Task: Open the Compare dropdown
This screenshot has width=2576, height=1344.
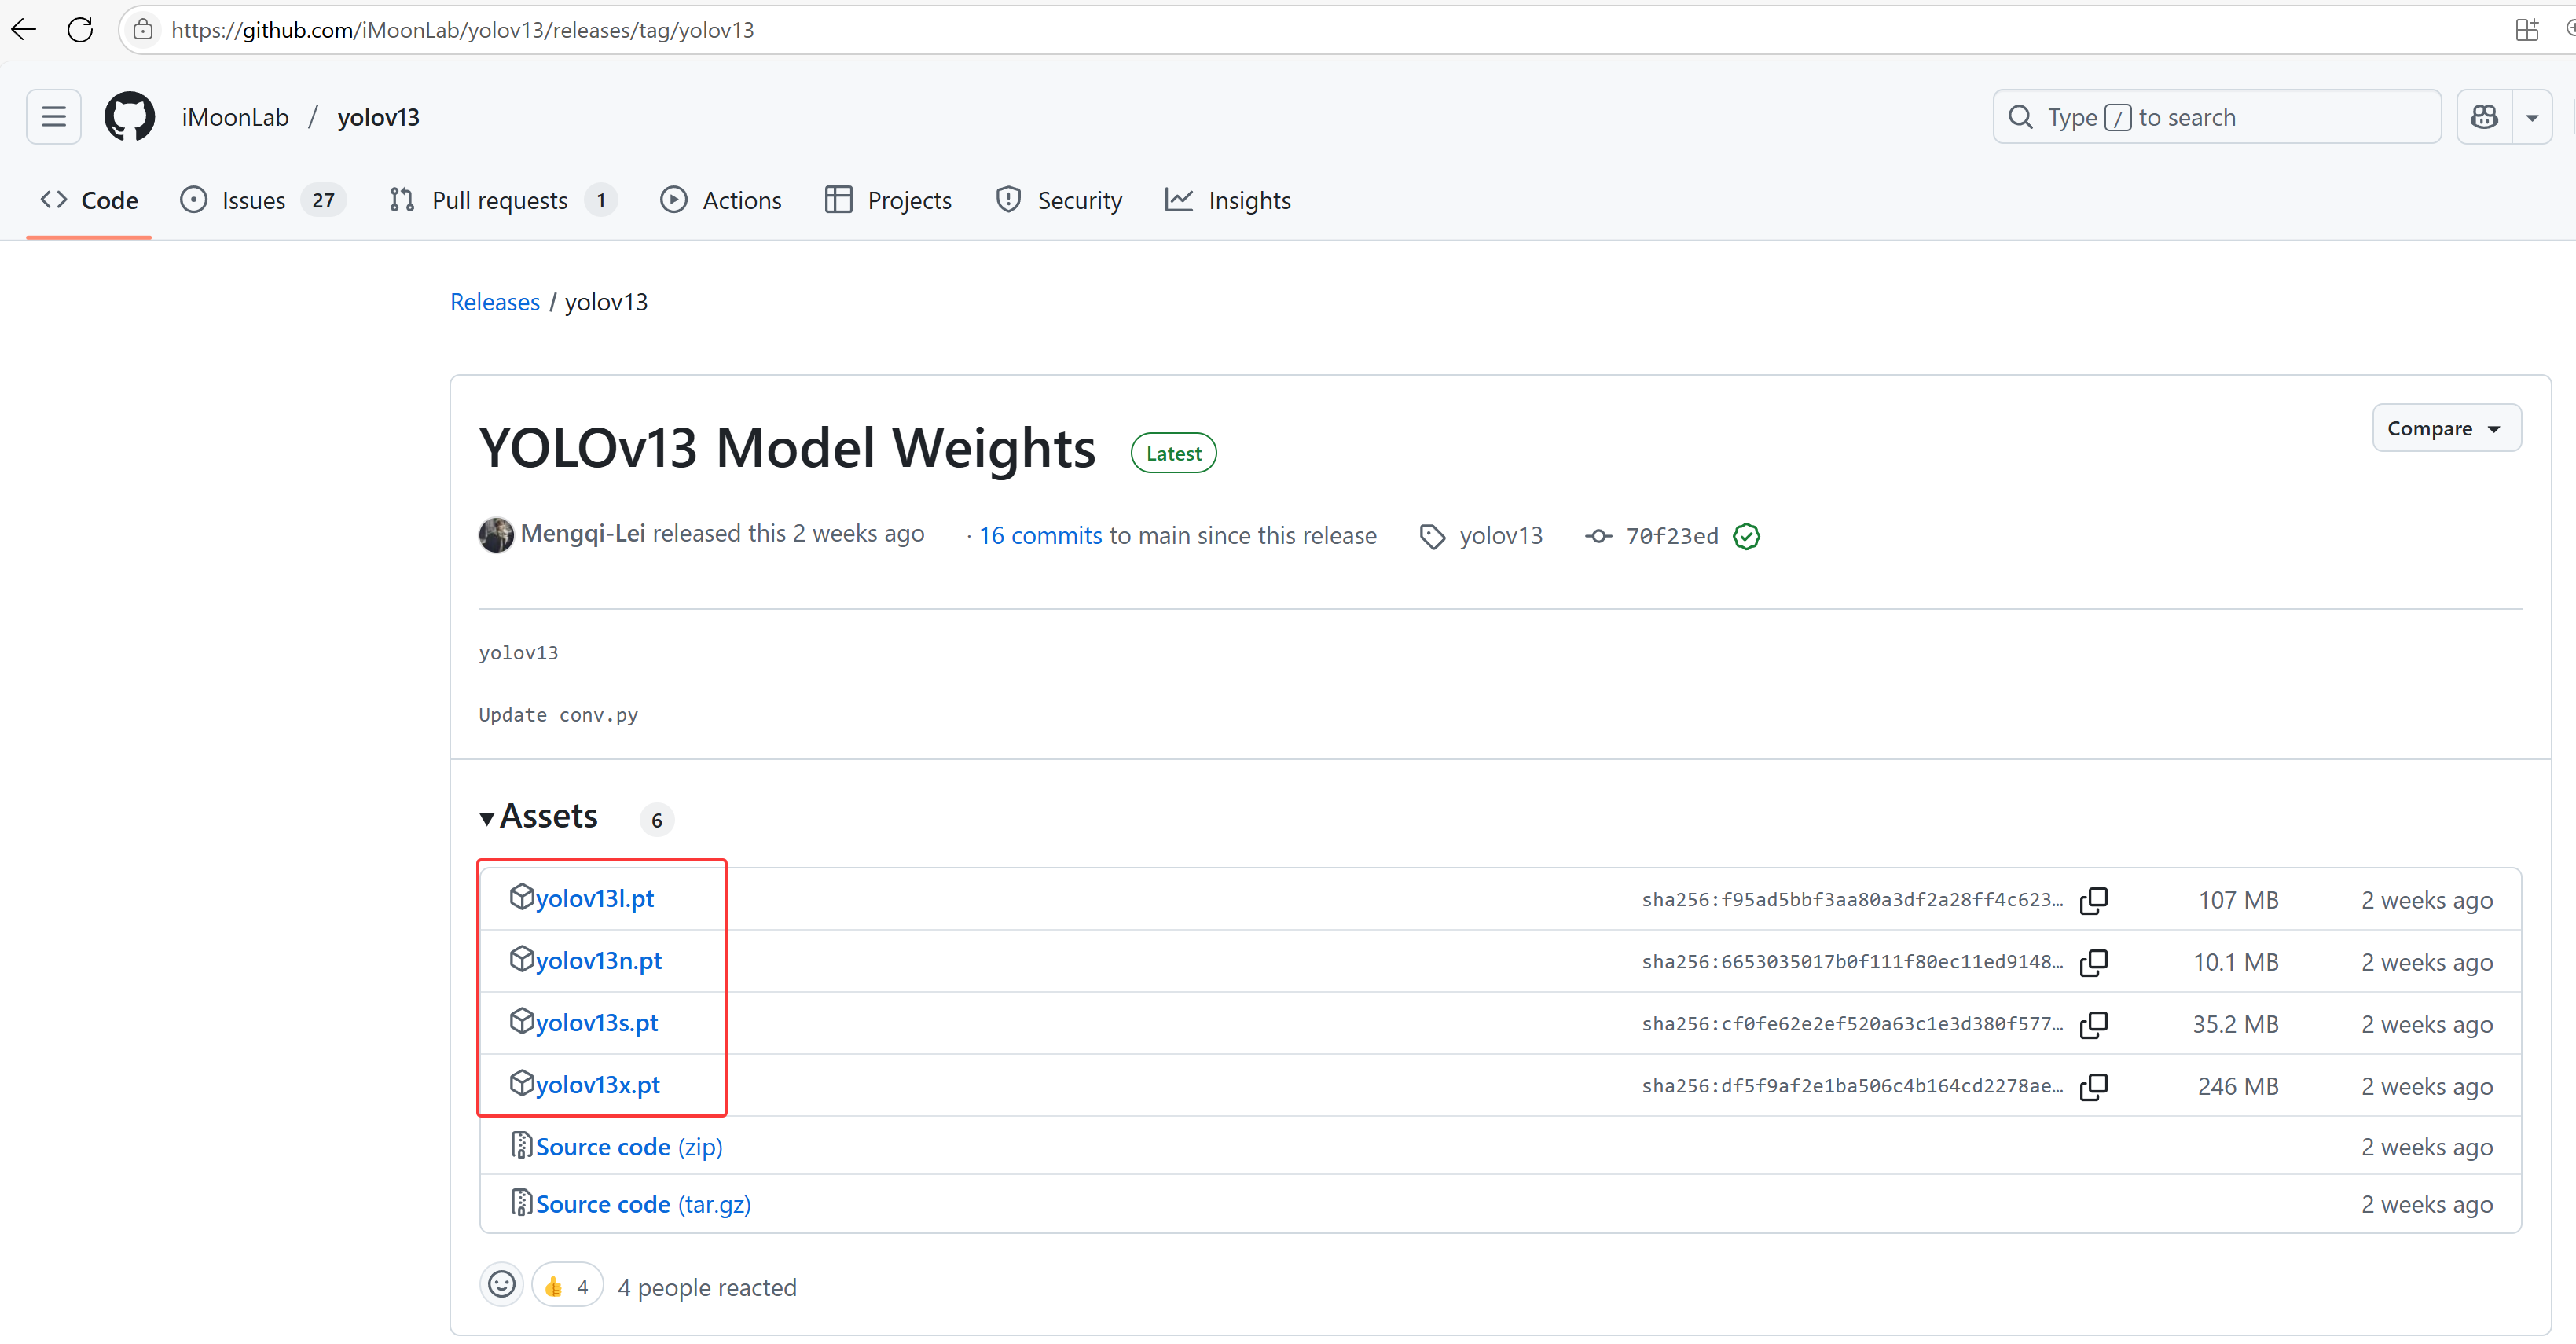Action: click(x=2446, y=428)
